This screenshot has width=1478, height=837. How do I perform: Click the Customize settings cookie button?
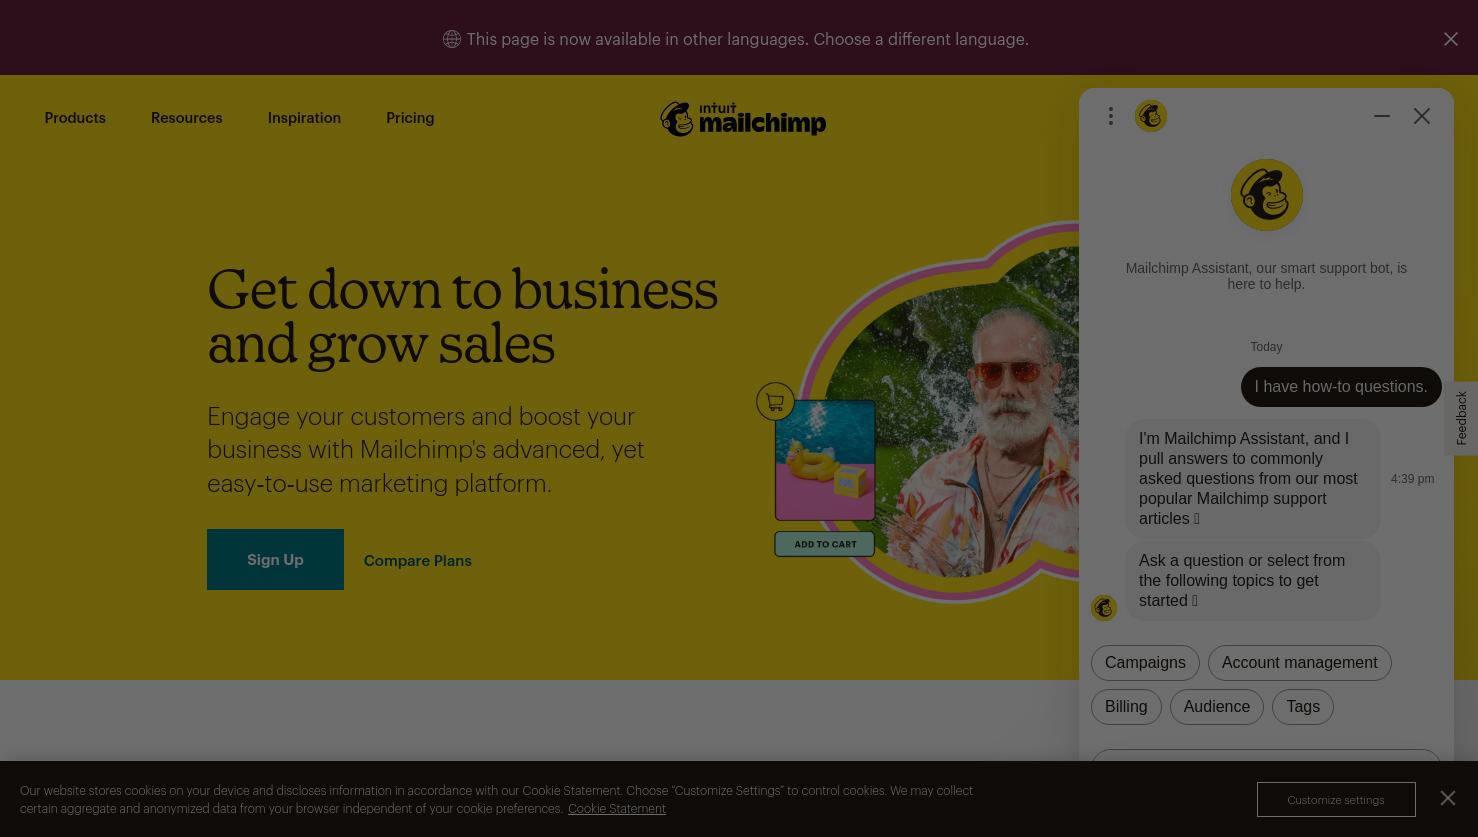1336,799
